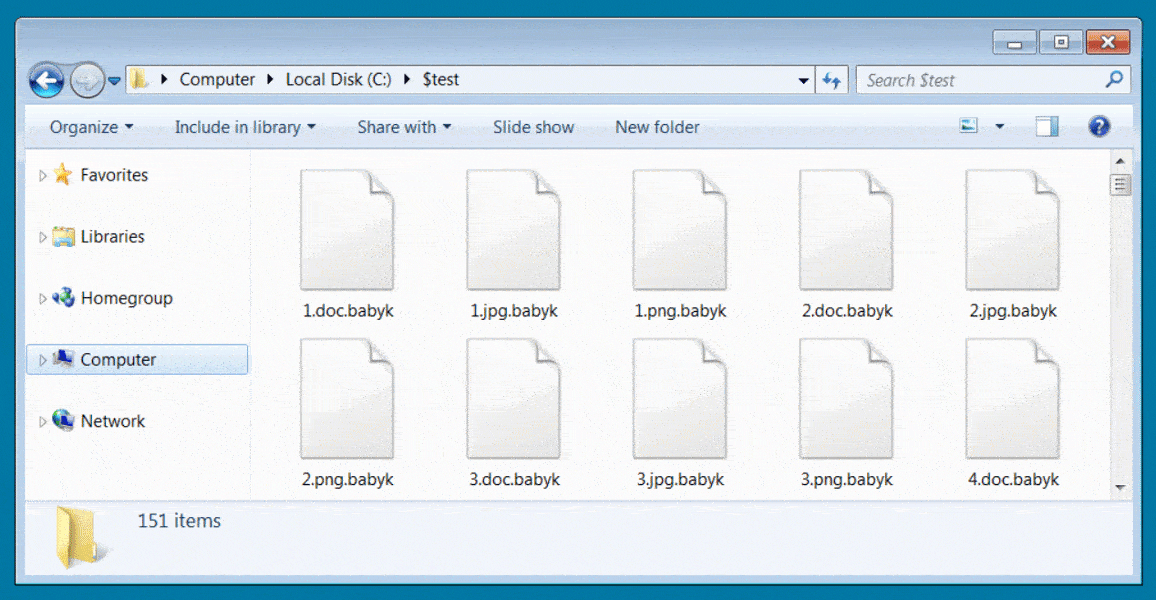Maximize the Explorer window
The height and width of the screenshot is (600, 1156).
(1061, 42)
